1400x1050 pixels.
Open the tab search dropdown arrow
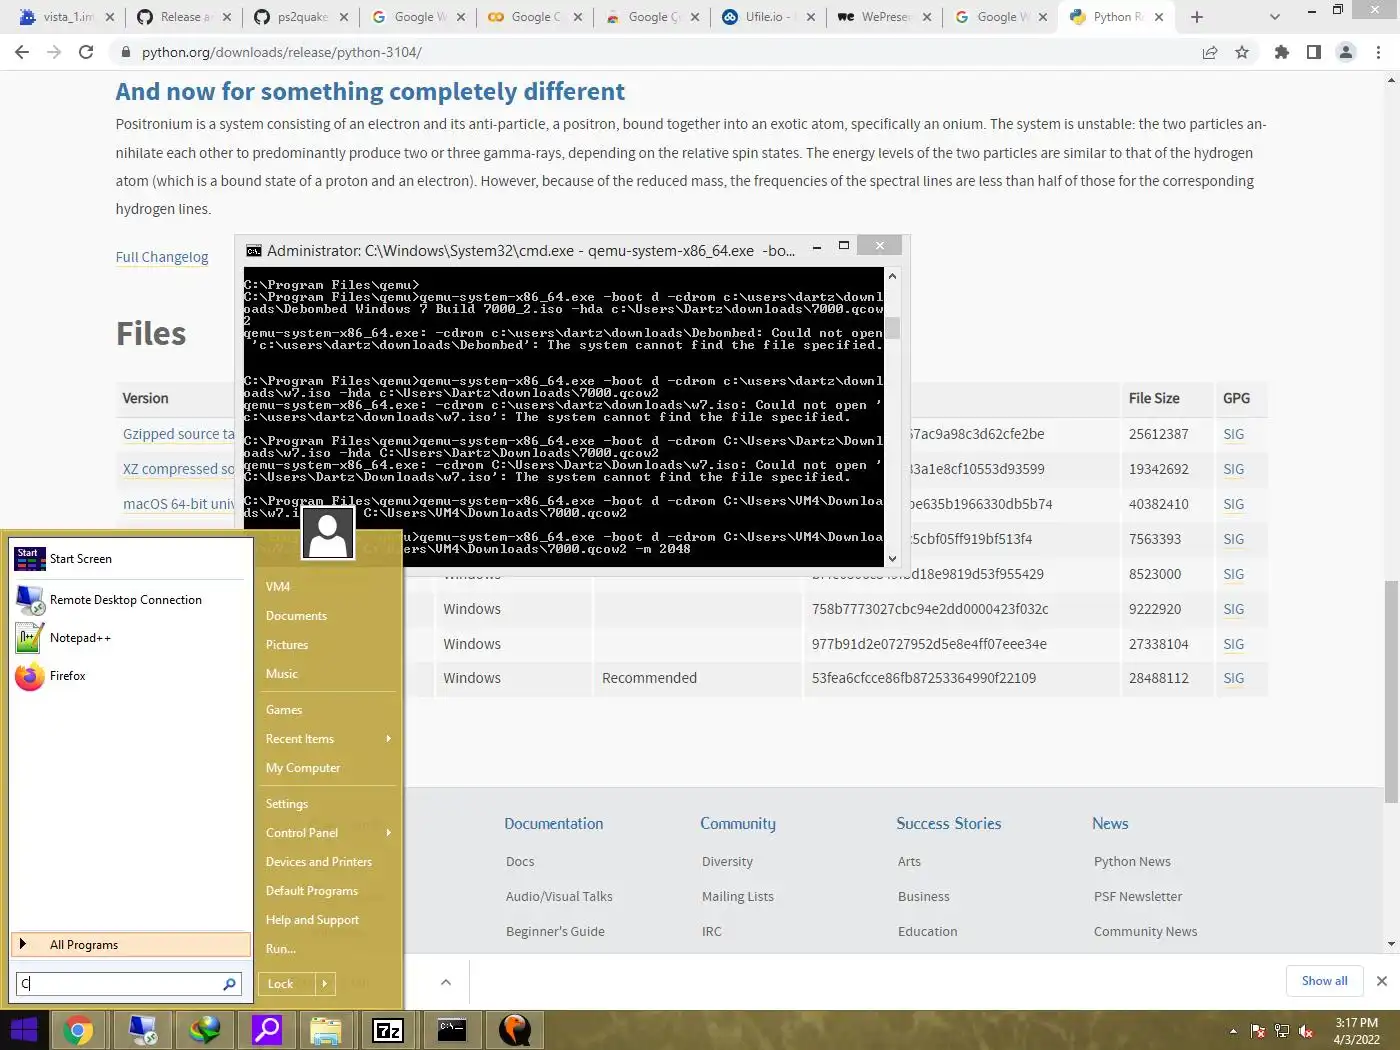click(1274, 17)
